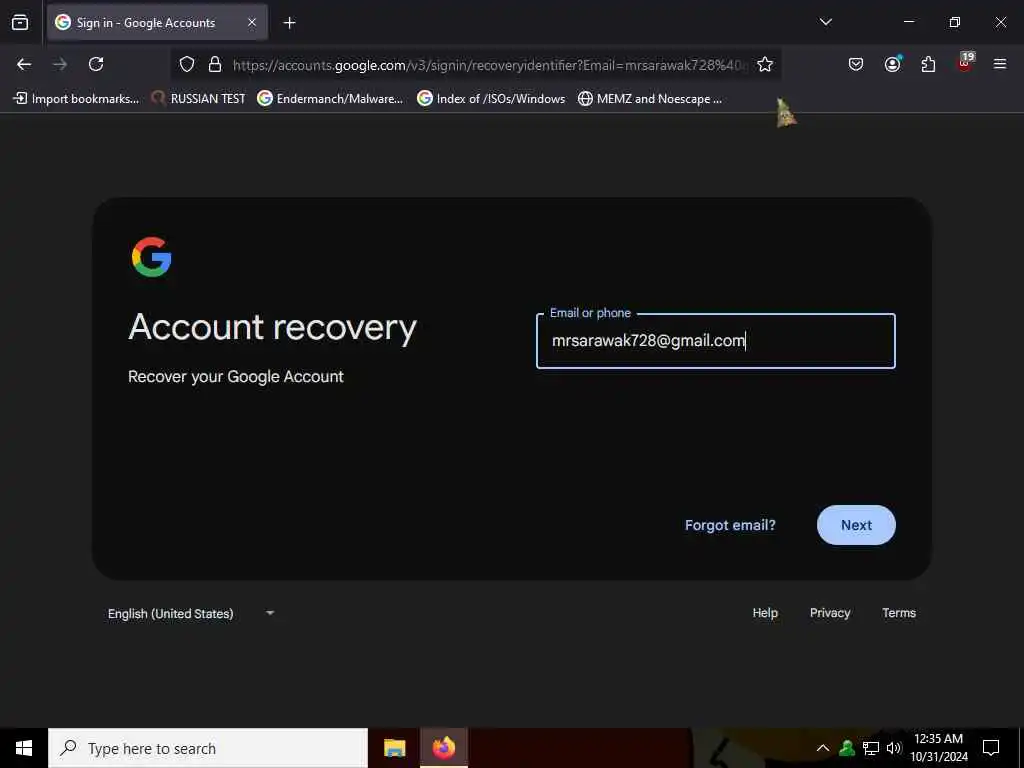Open File Explorer from taskbar
Viewport: 1024px width, 768px height.
[394, 748]
